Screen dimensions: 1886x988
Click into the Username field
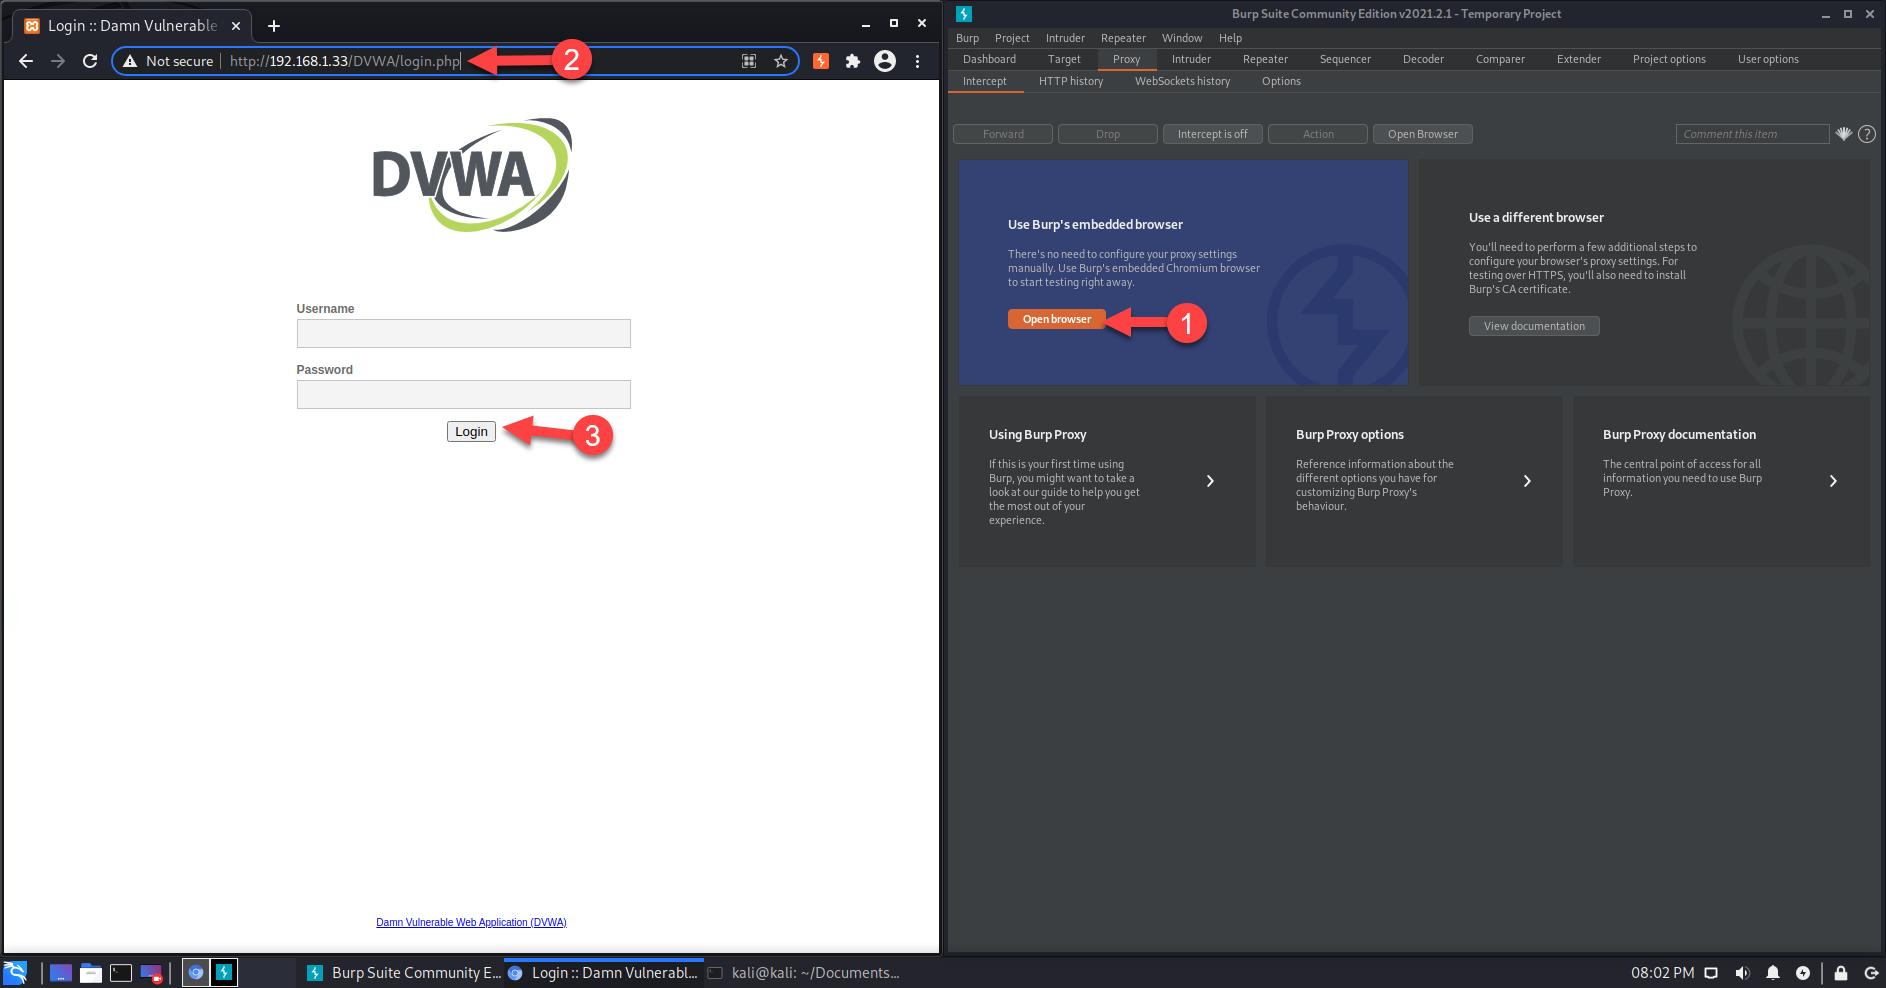[464, 333]
